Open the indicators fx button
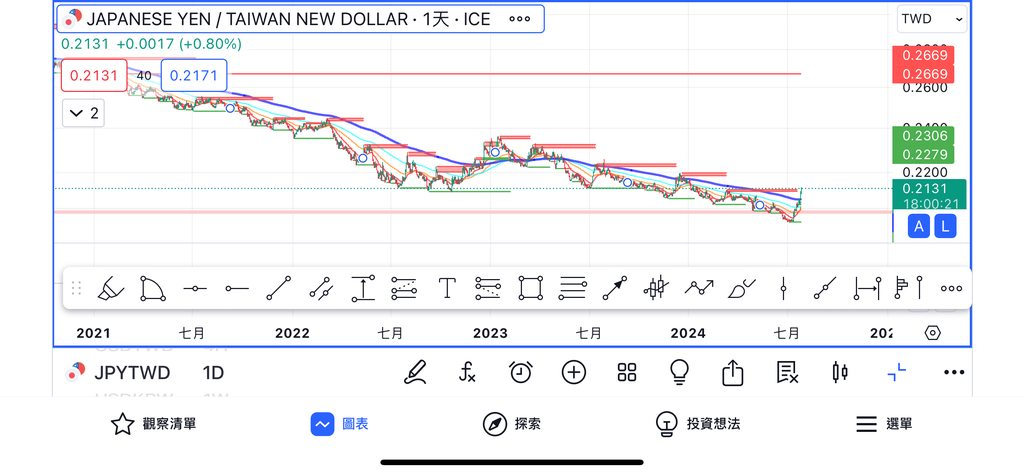 (467, 373)
